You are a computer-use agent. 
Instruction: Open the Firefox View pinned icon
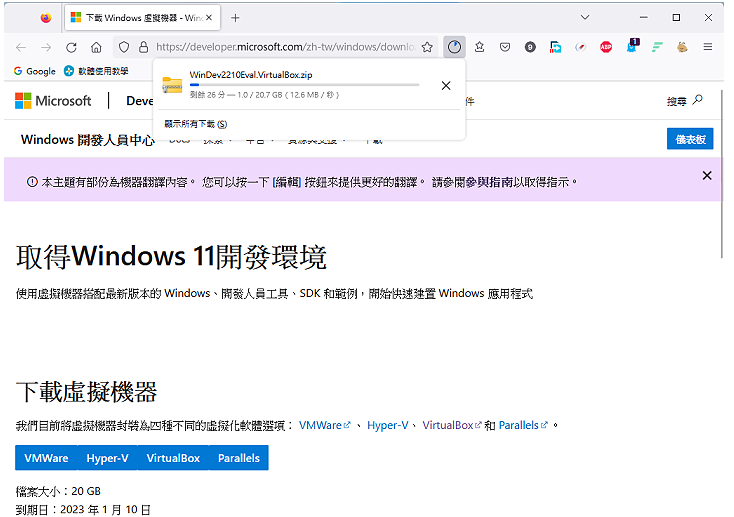45,18
